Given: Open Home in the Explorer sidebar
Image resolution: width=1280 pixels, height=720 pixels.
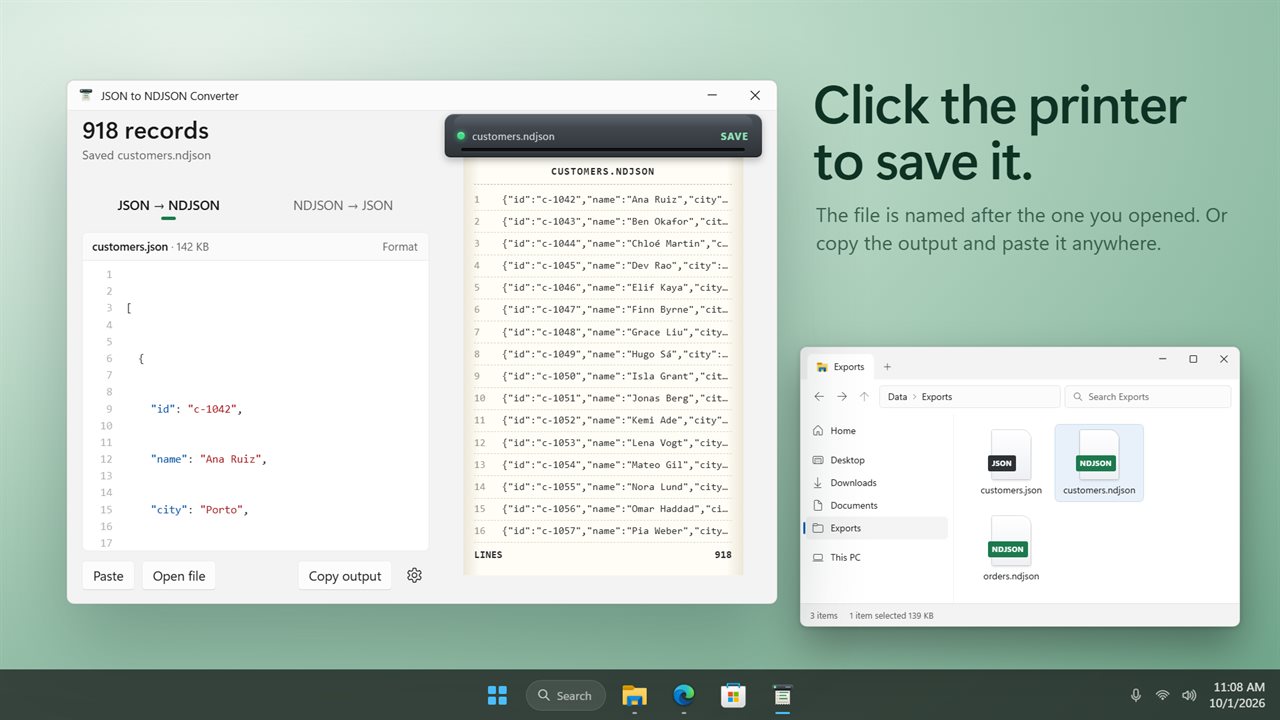Looking at the screenshot, I should [876, 431].
